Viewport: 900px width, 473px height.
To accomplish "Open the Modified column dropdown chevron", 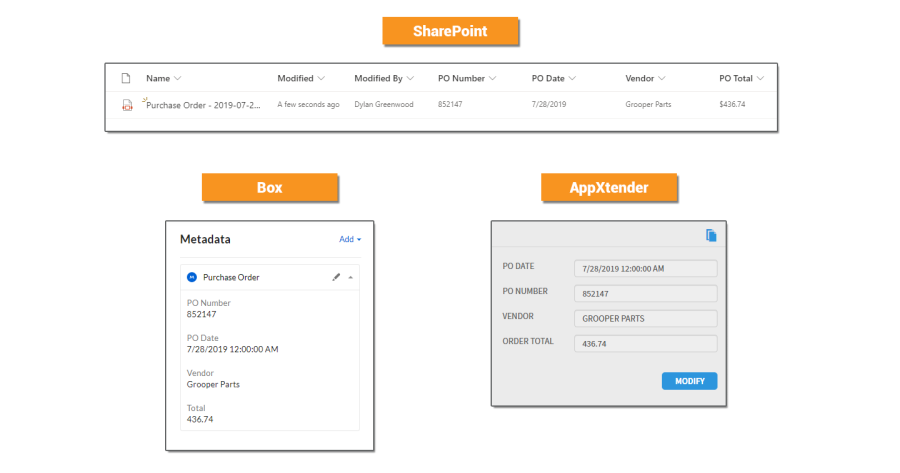I will pyautogui.click(x=321, y=78).
